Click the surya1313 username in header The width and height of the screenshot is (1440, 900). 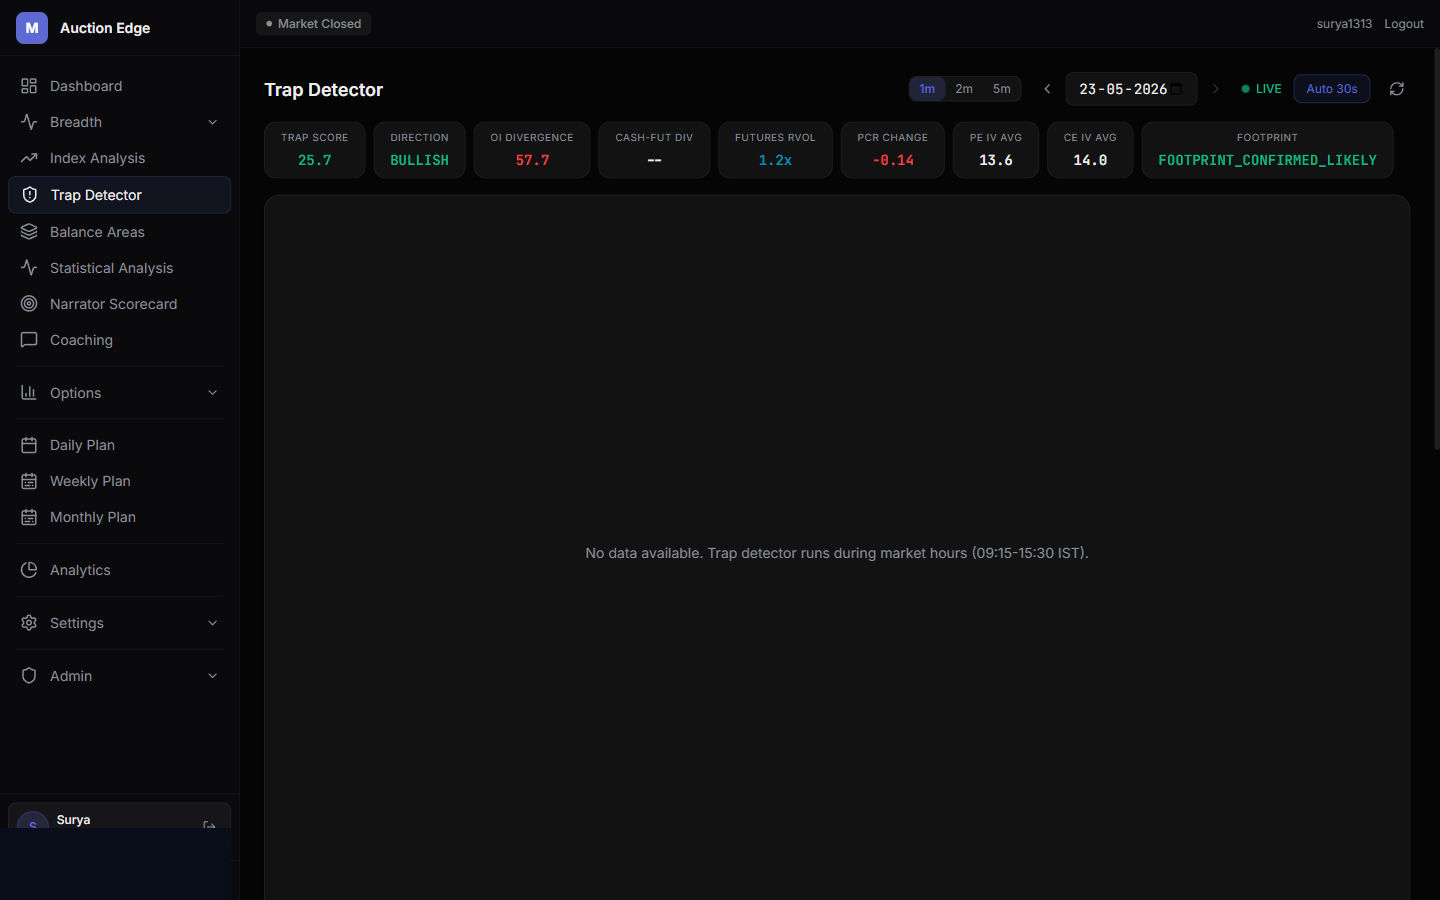tap(1344, 24)
